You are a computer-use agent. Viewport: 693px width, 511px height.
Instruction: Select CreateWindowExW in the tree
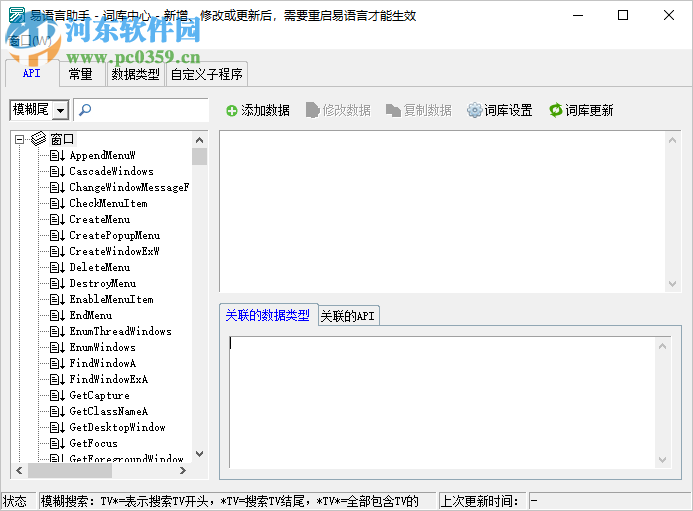pyautogui.click(x=114, y=252)
